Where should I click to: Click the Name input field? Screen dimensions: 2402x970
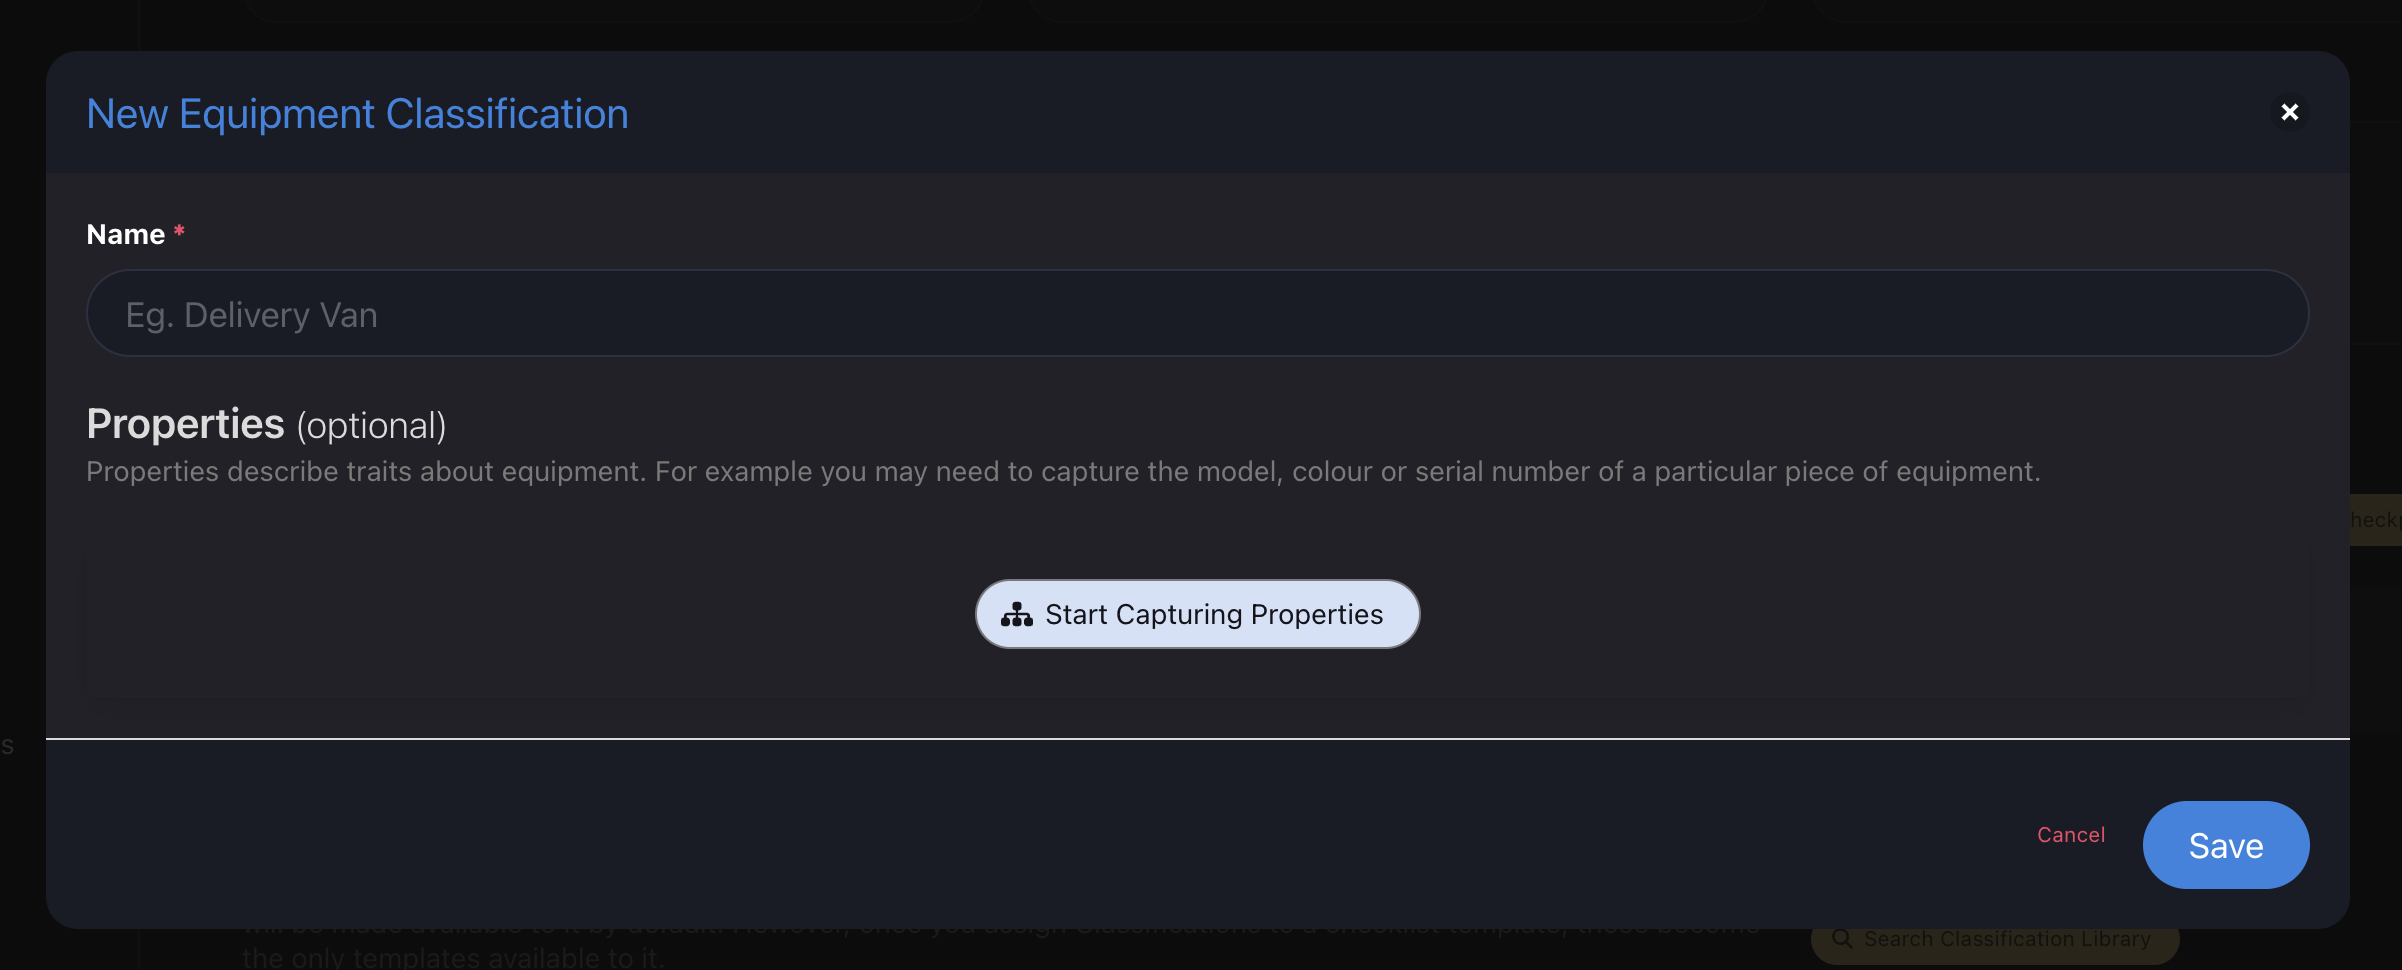coord(1197,313)
